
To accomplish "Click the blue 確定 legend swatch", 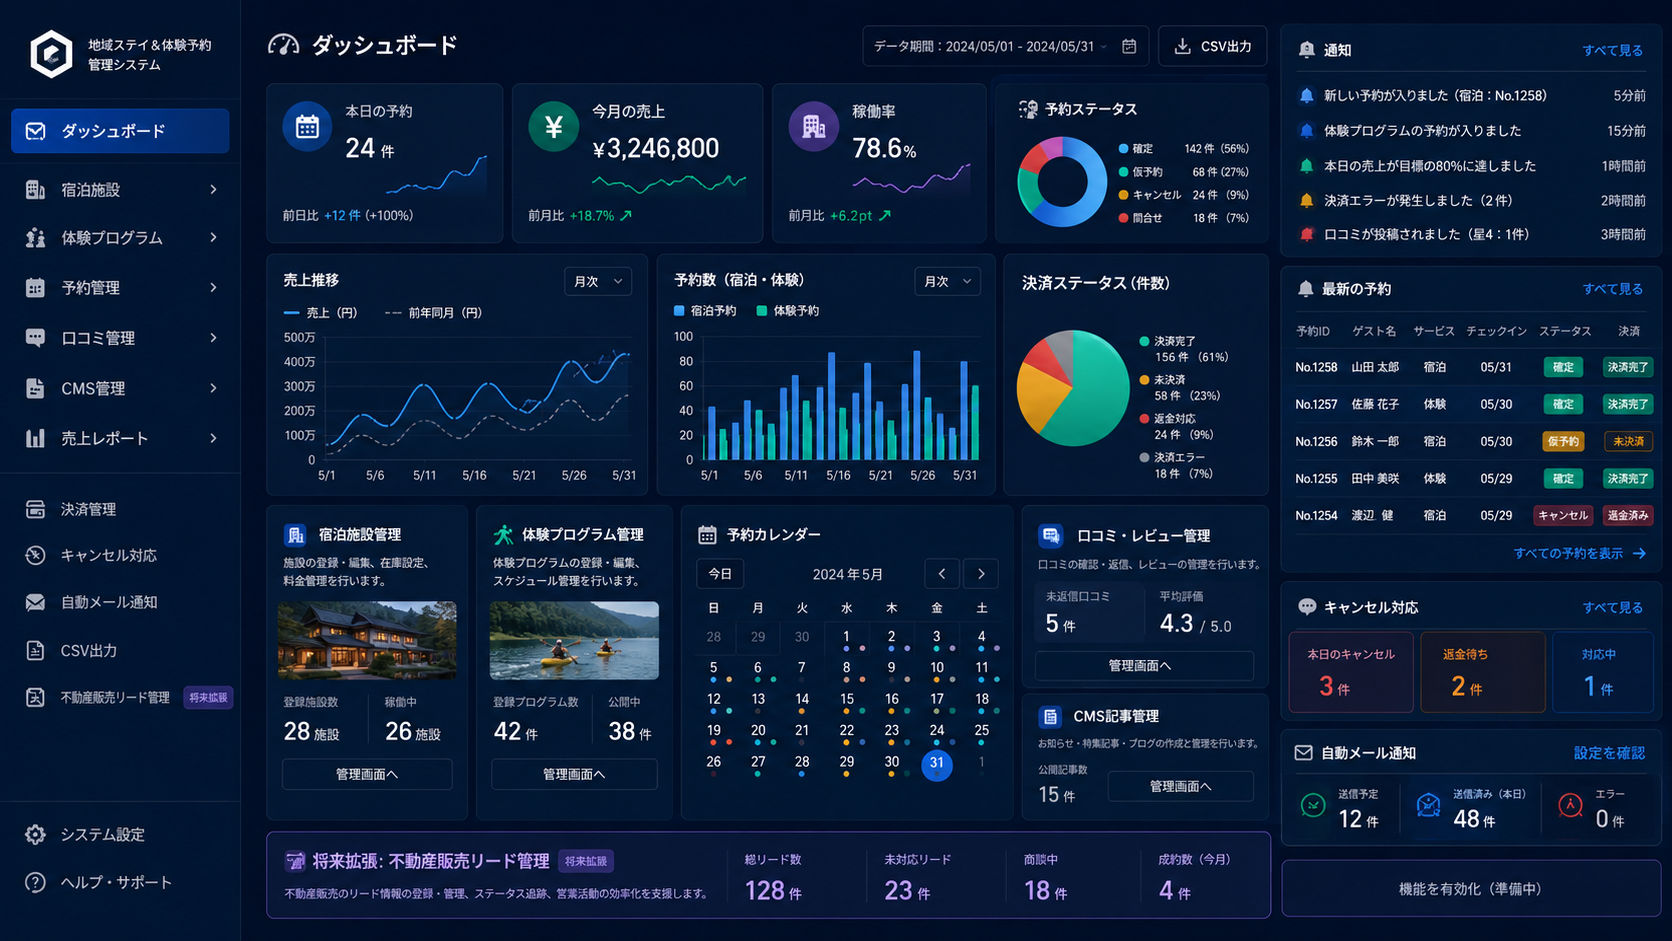I will pos(1123,149).
